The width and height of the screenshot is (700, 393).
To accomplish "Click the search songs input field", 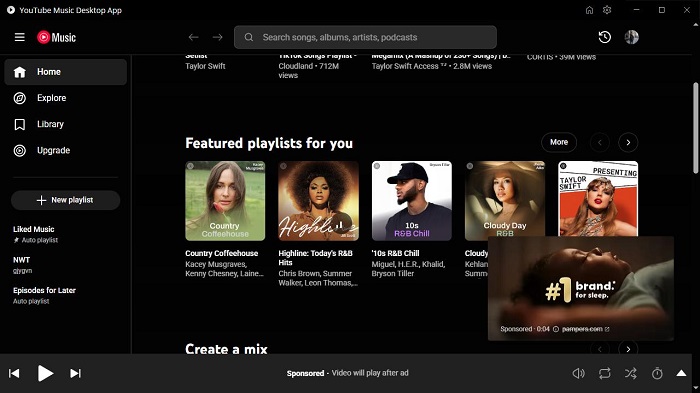I will point(365,37).
